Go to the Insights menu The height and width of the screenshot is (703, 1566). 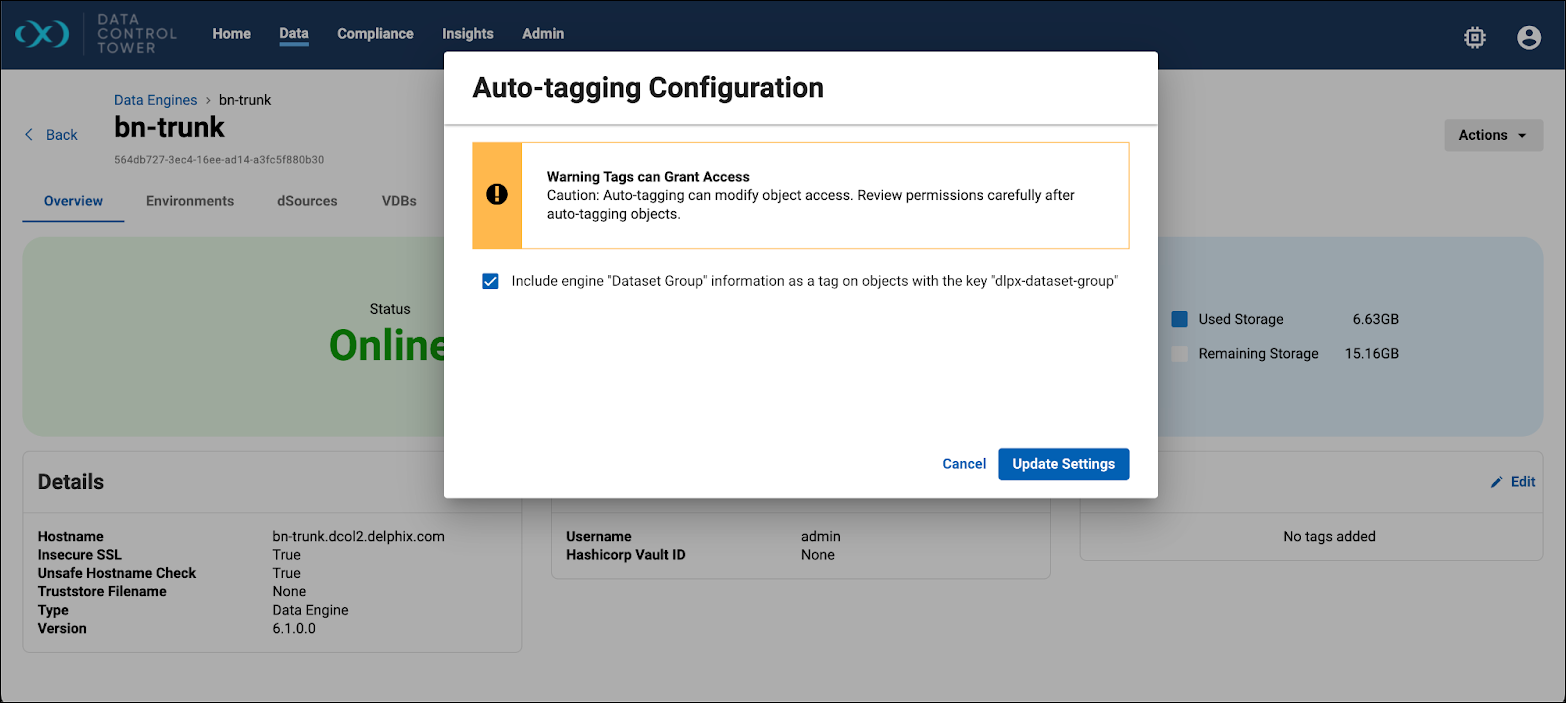[x=467, y=34]
